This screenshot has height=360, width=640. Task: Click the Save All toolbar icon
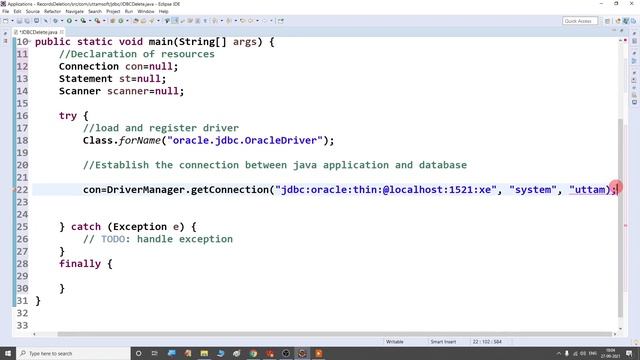[x=27, y=21]
